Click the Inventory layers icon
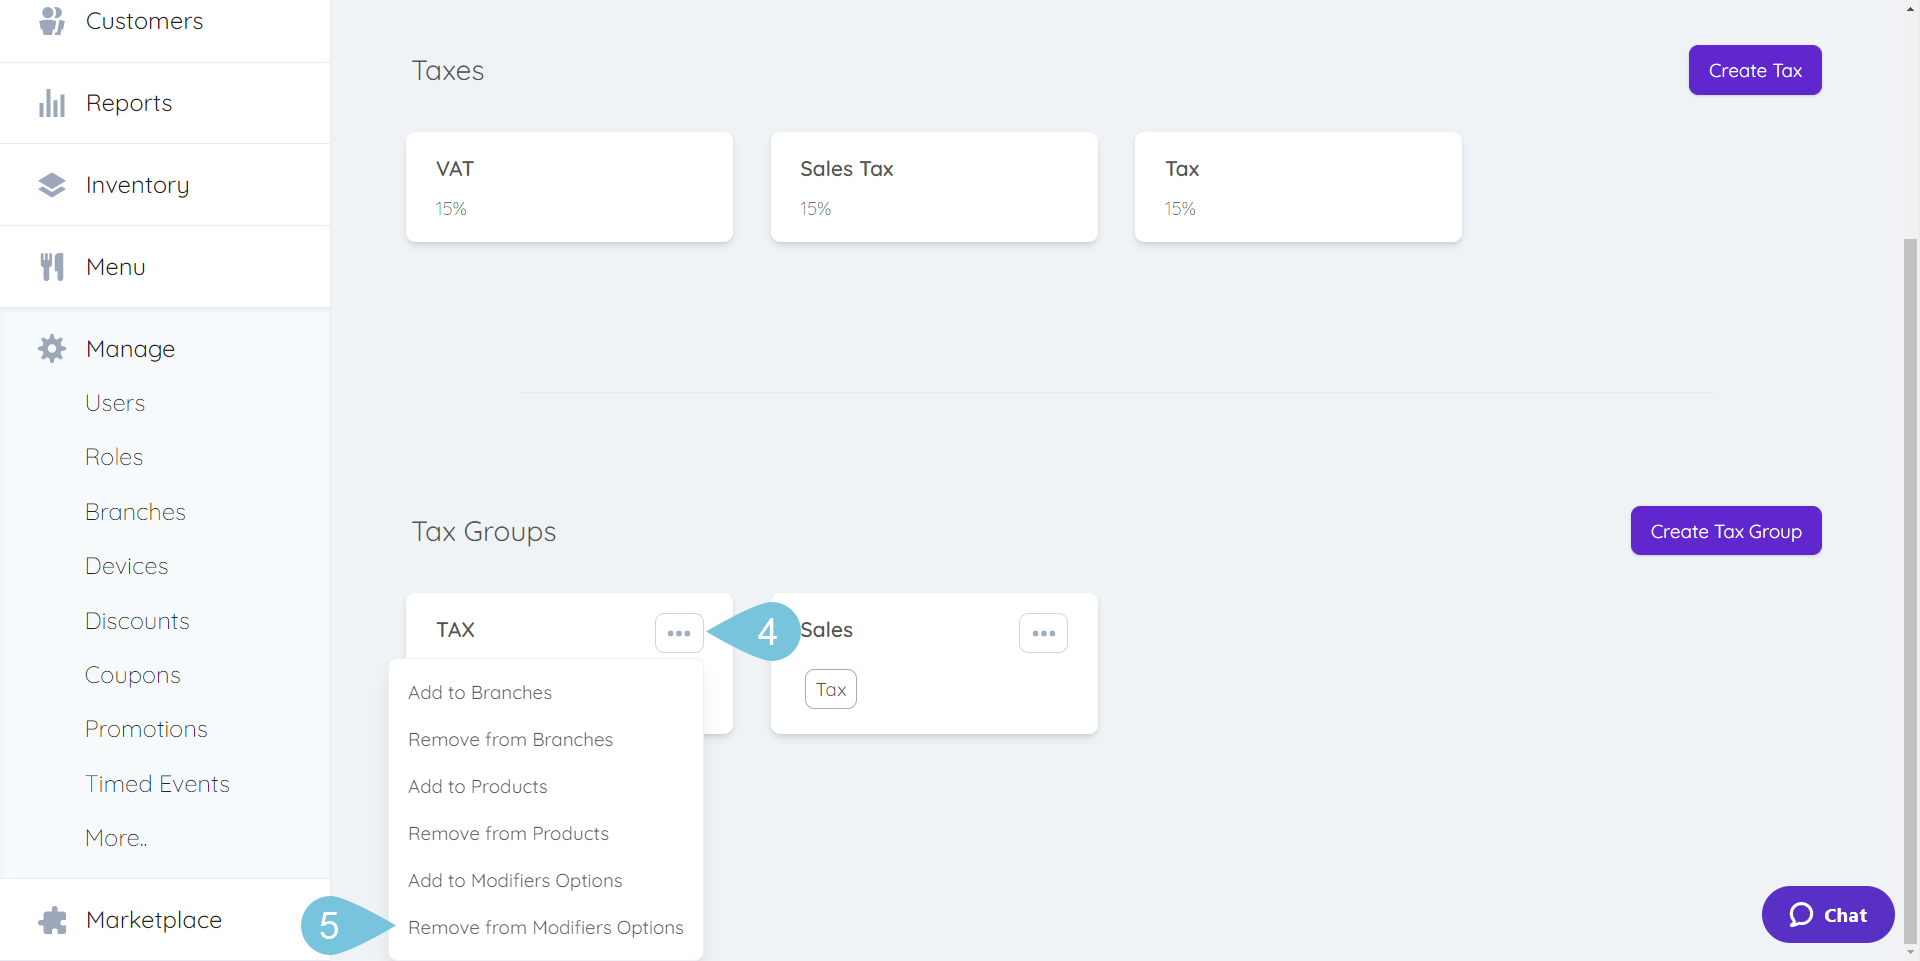Image resolution: width=1920 pixels, height=961 pixels. (x=51, y=185)
